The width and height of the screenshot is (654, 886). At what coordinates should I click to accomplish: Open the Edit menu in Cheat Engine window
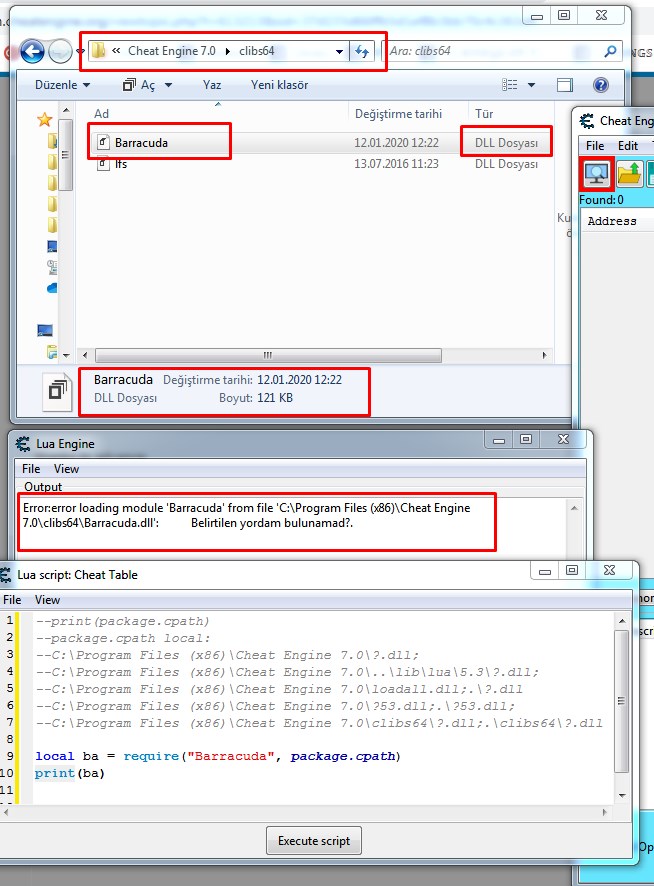point(627,146)
